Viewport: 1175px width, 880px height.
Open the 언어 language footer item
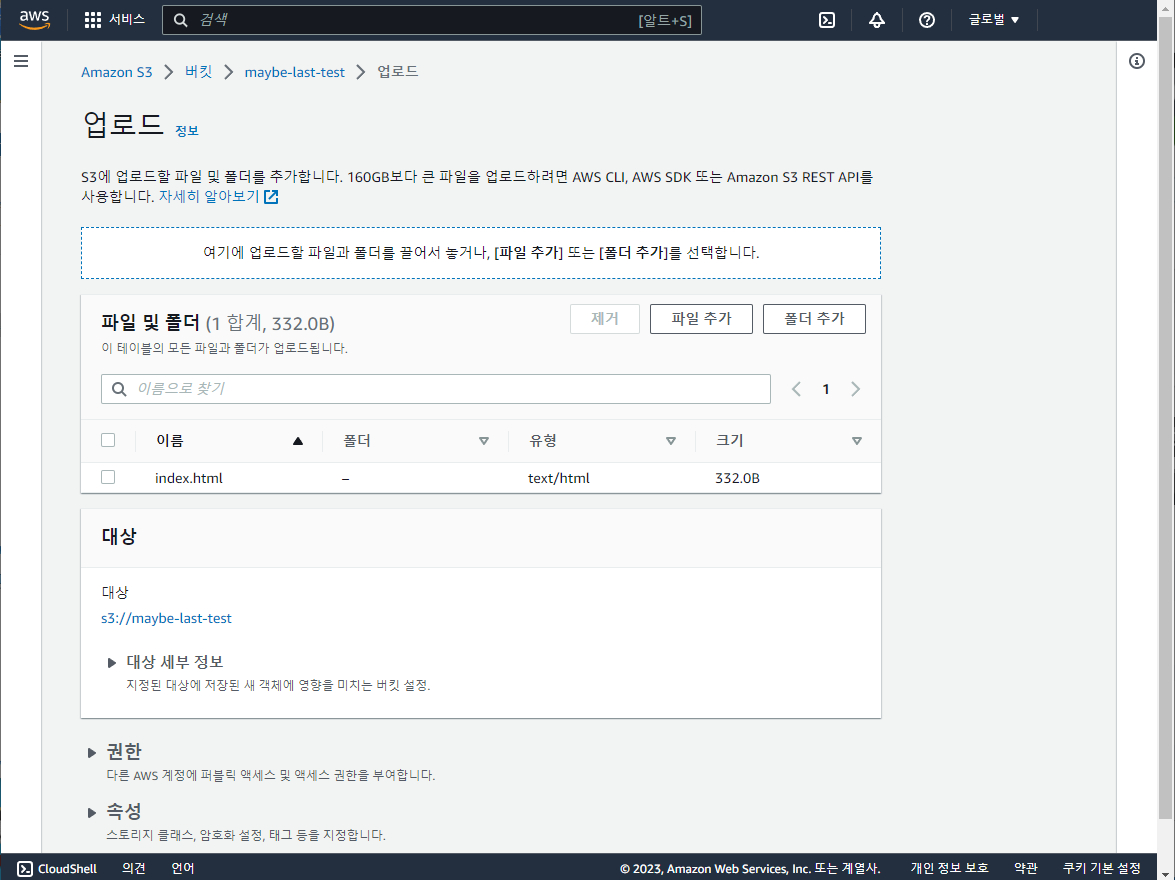[x=183, y=869]
